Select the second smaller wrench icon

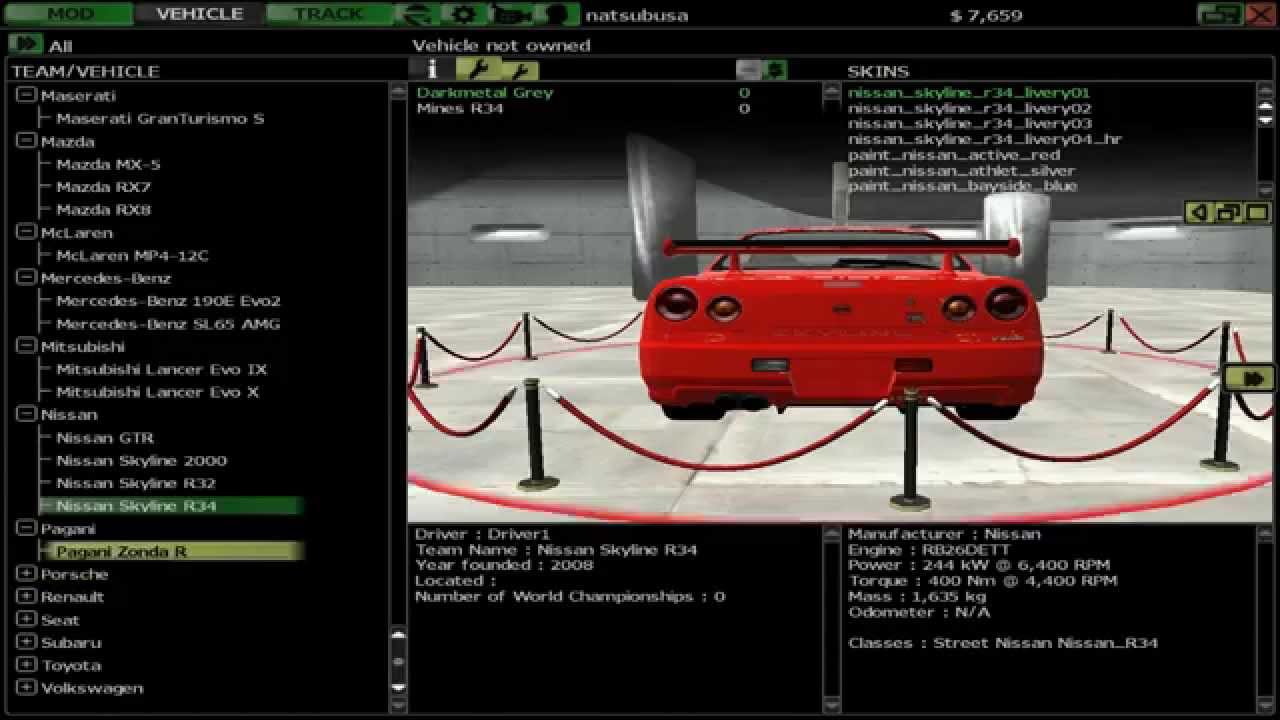point(520,70)
